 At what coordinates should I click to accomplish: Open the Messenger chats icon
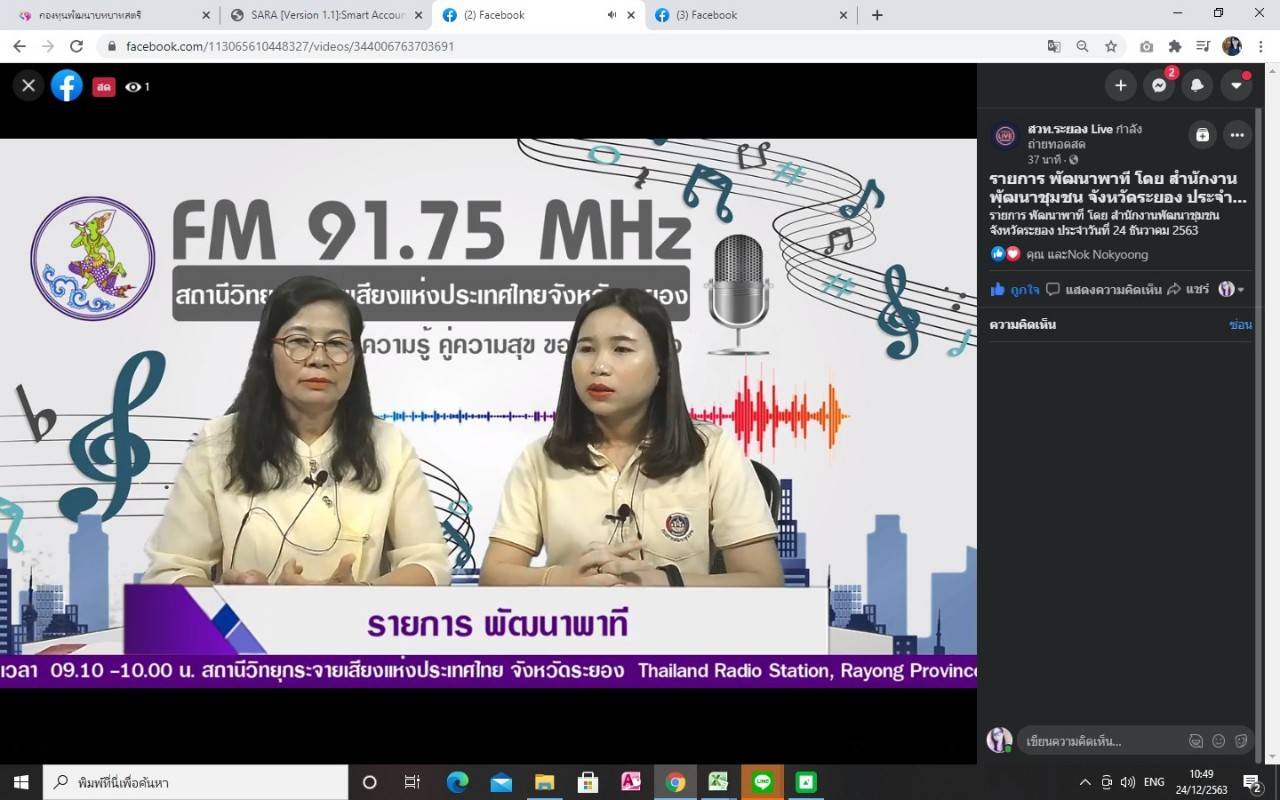pos(1158,86)
